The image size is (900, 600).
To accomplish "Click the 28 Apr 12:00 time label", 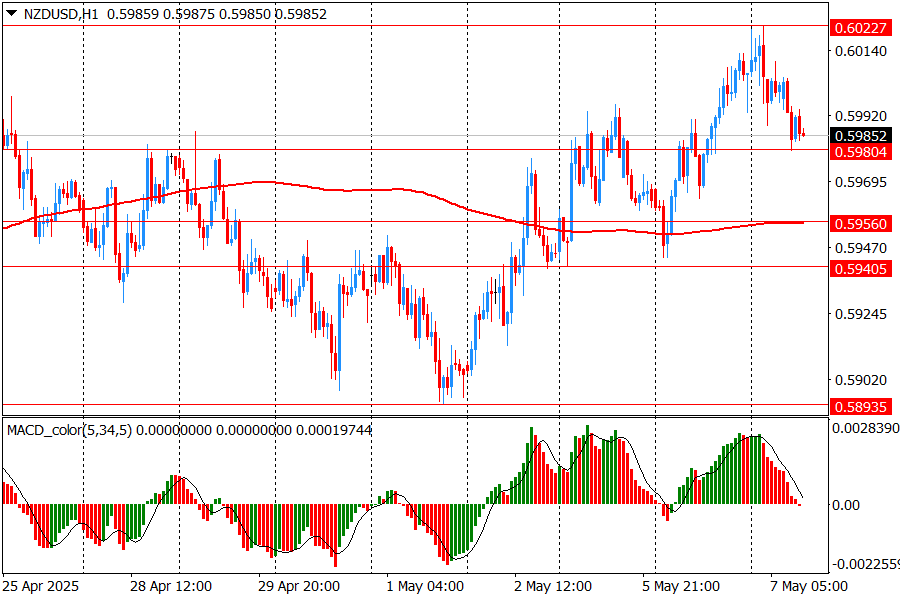I will [x=171, y=585].
